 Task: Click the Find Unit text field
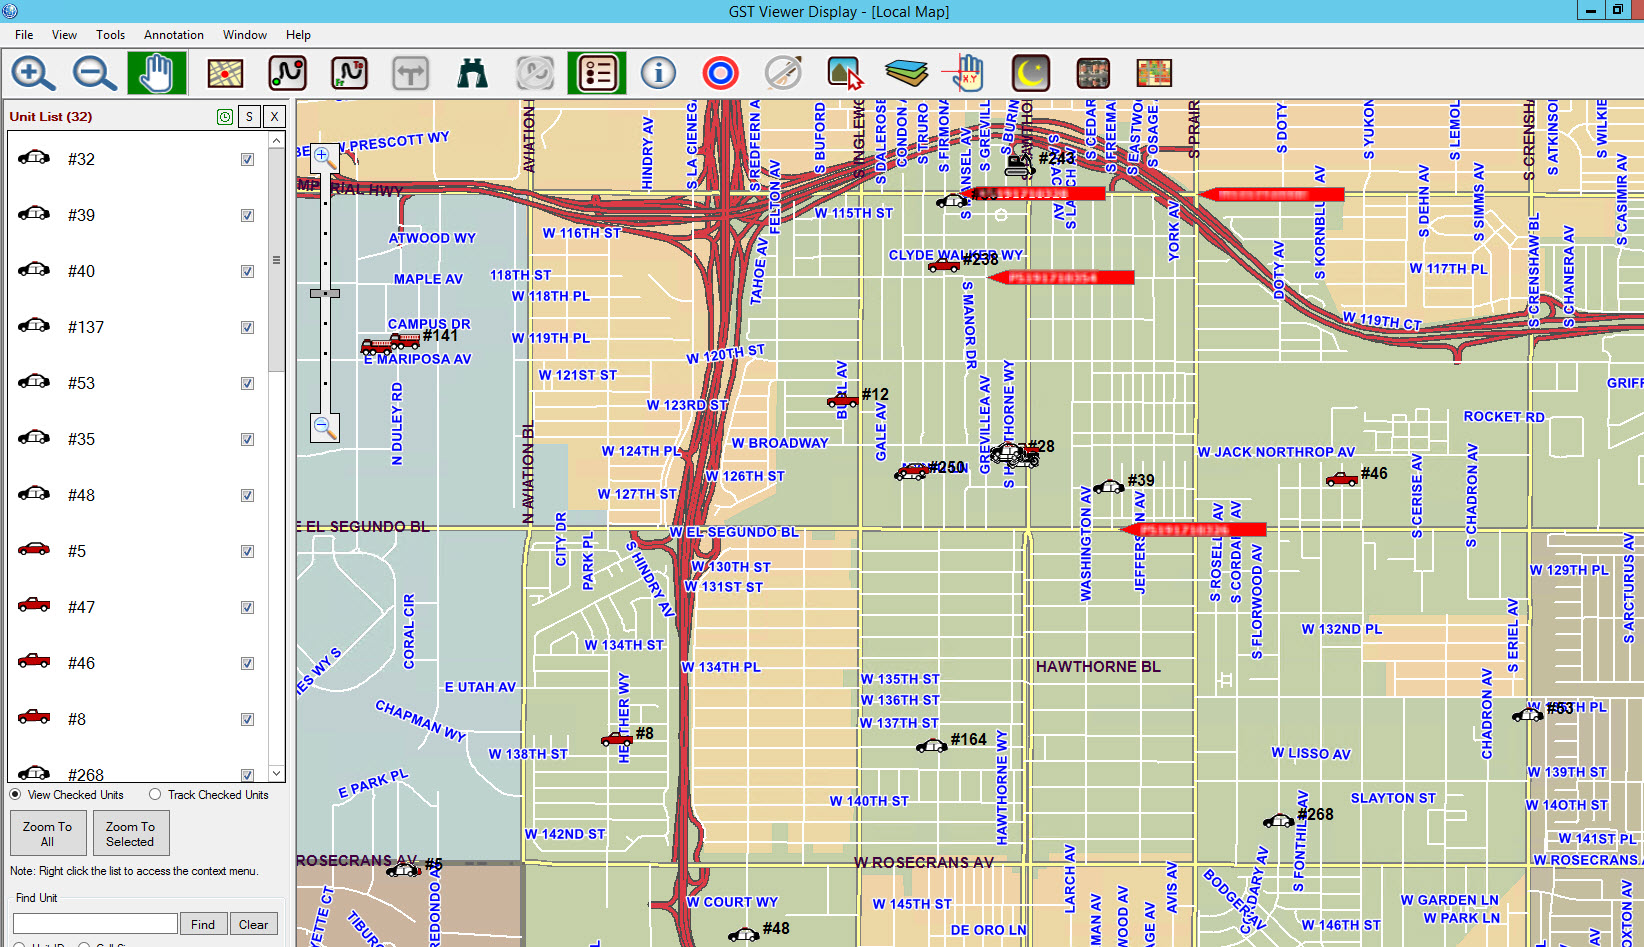pyautogui.click(x=95, y=924)
